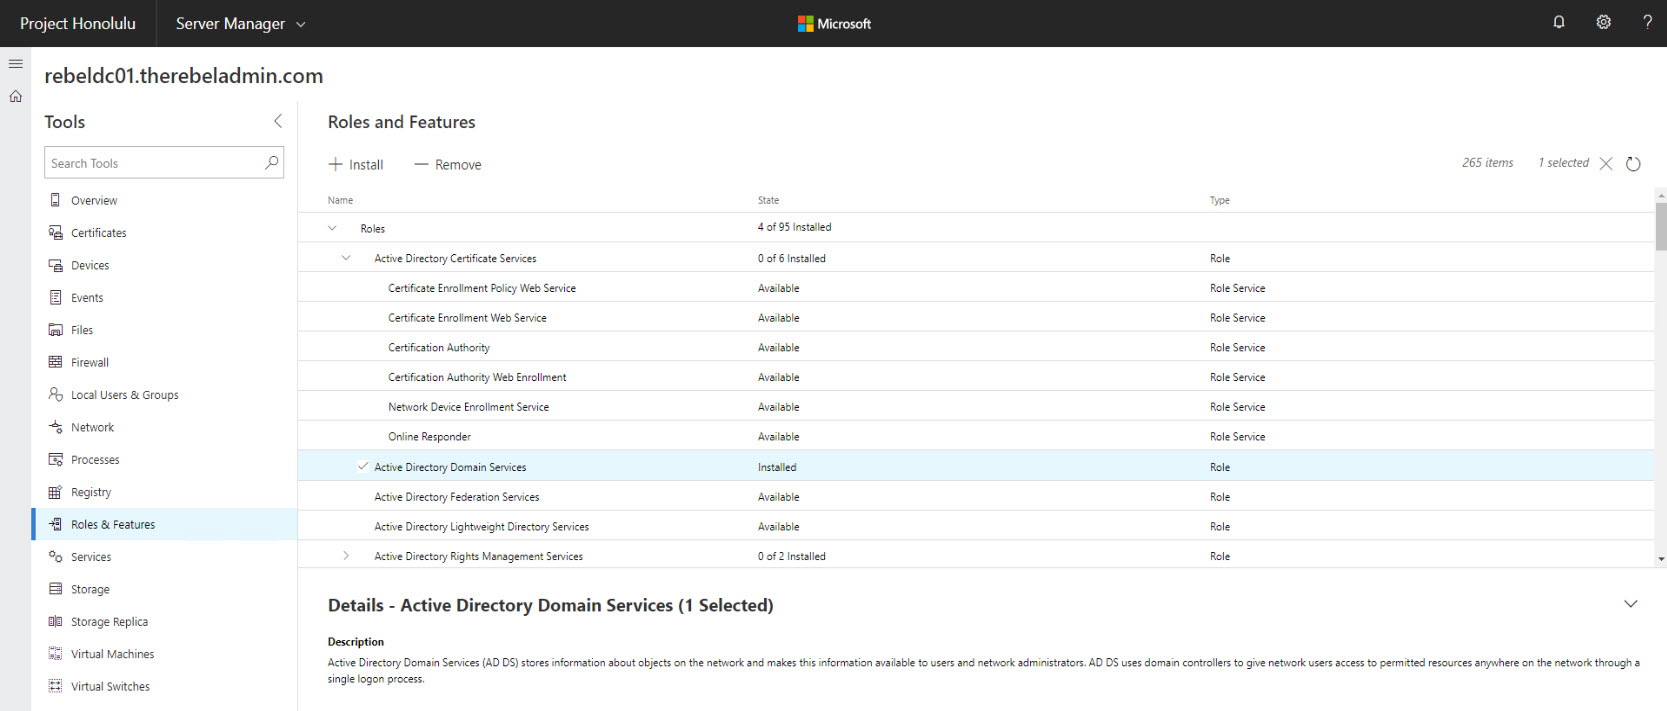Viewport: 1667px width, 711px height.
Task: Switch to the Virtual Machines tool
Action: coord(112,654)
